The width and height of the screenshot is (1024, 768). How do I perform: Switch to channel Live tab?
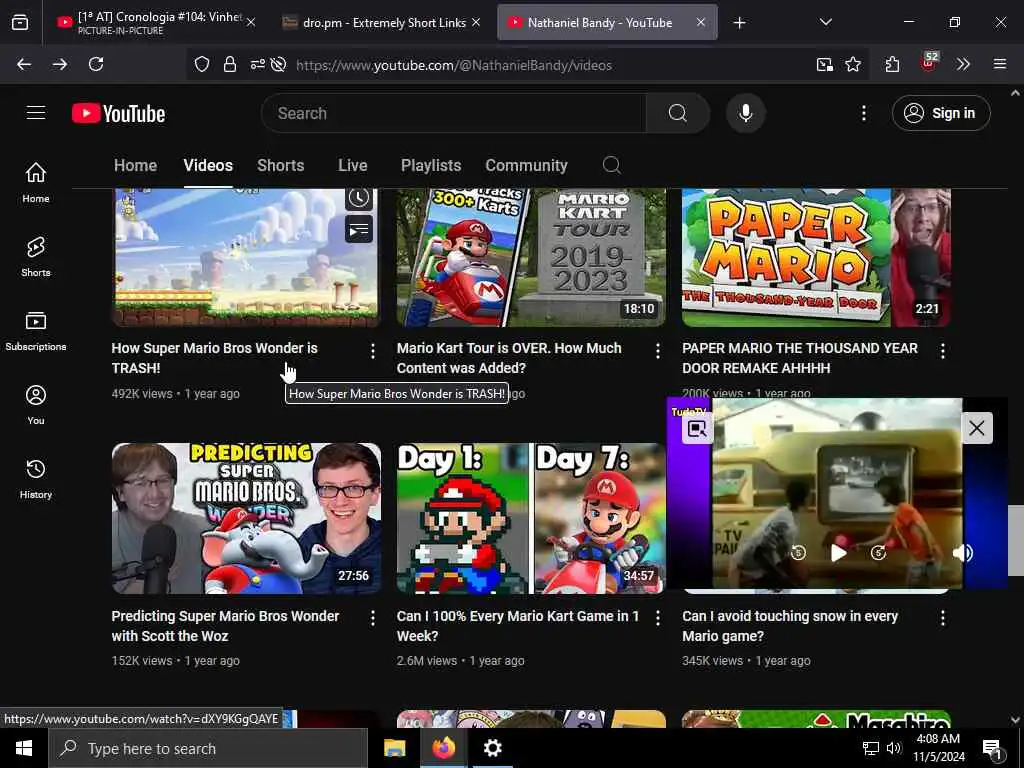point(353,165)
